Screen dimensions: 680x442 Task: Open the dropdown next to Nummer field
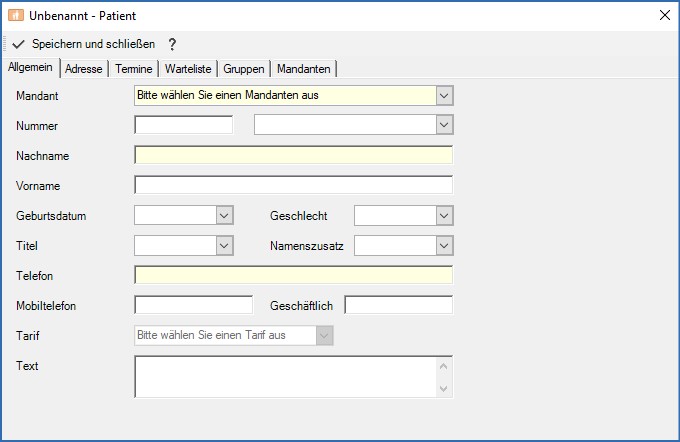coord(444,125)
